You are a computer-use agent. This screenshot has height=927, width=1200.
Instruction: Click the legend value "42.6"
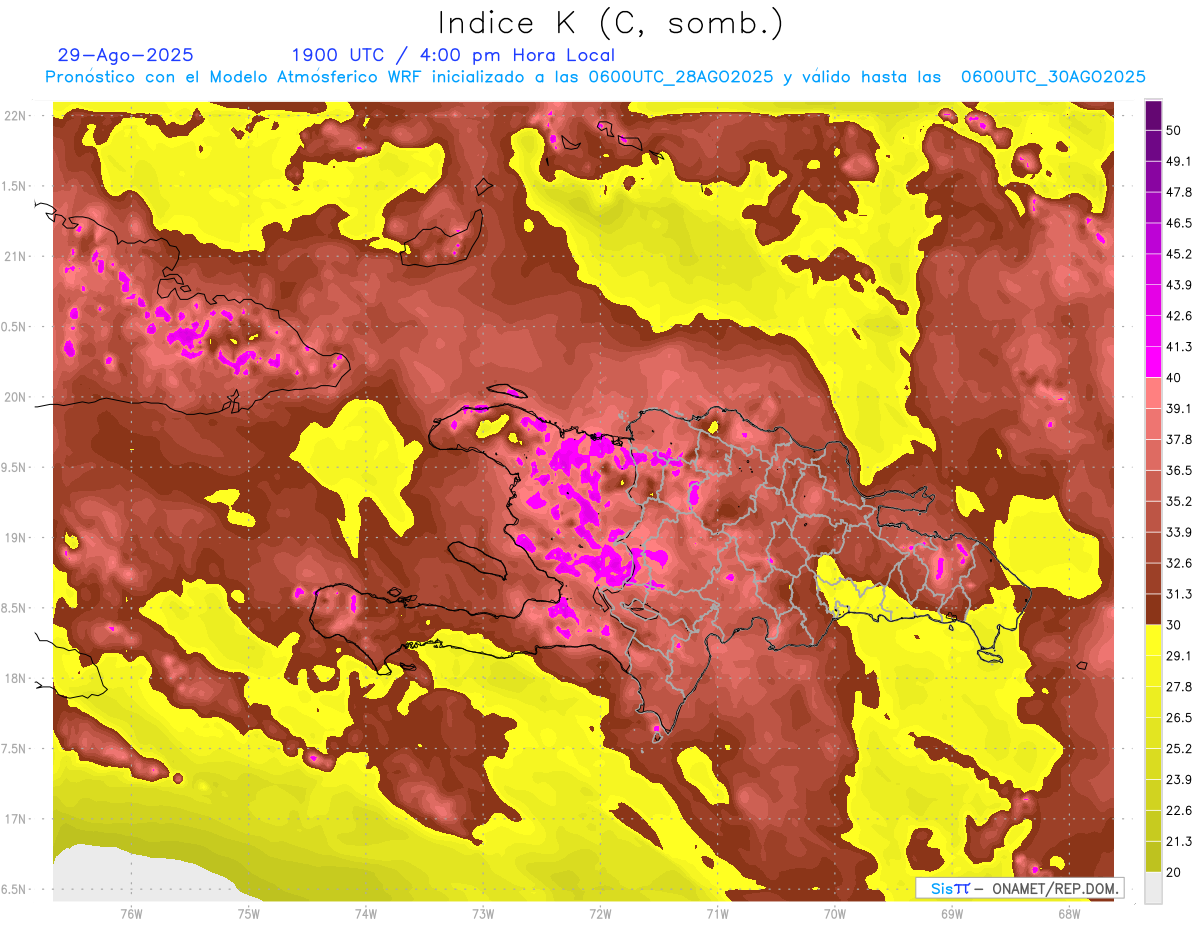[x=1178, y=316]
